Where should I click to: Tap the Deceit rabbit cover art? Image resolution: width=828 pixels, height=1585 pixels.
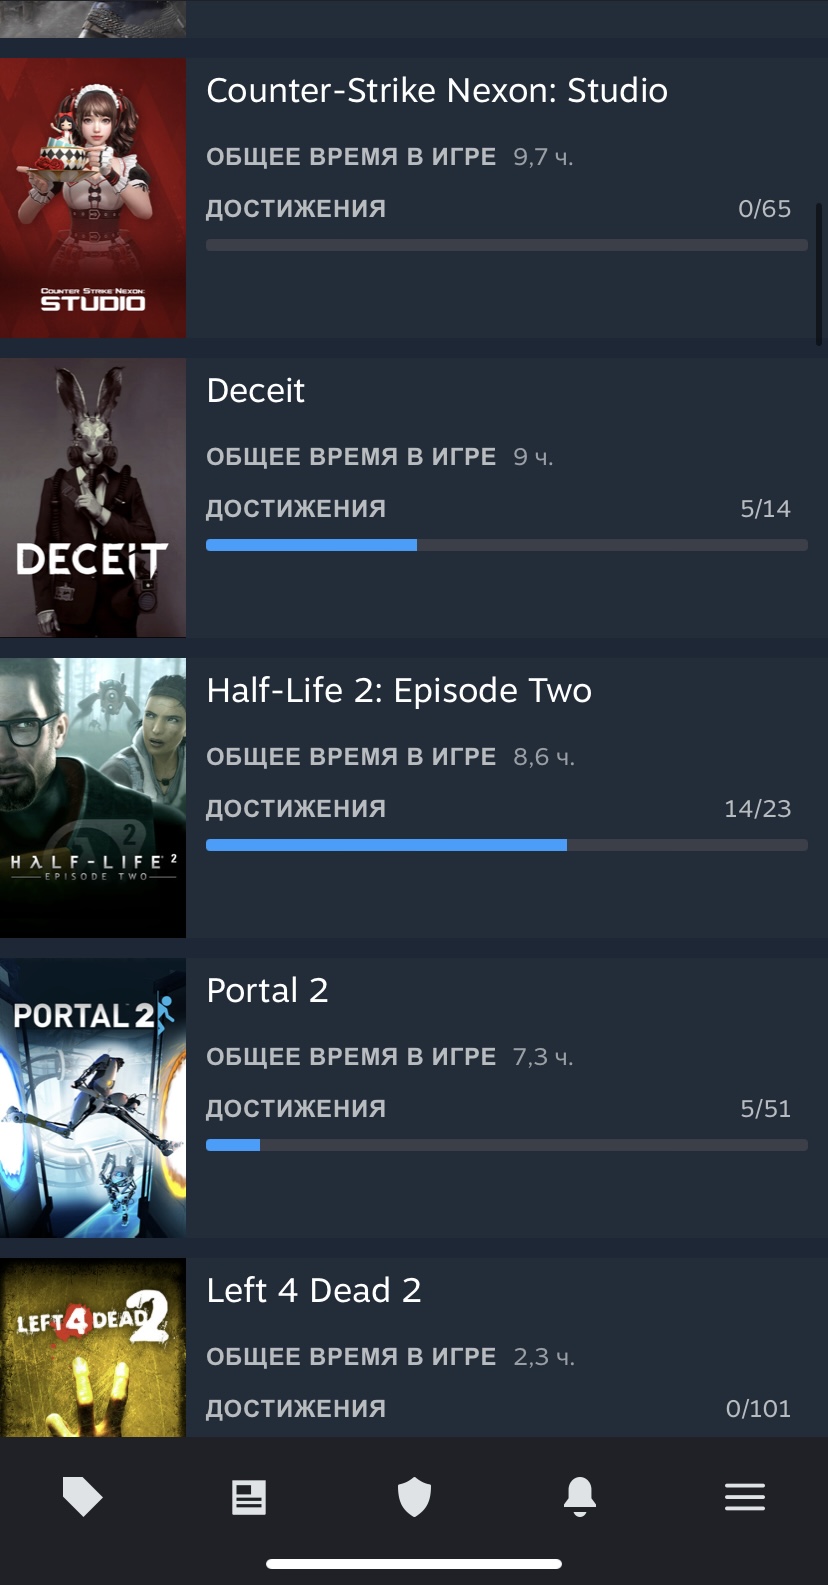click(93, 498)
